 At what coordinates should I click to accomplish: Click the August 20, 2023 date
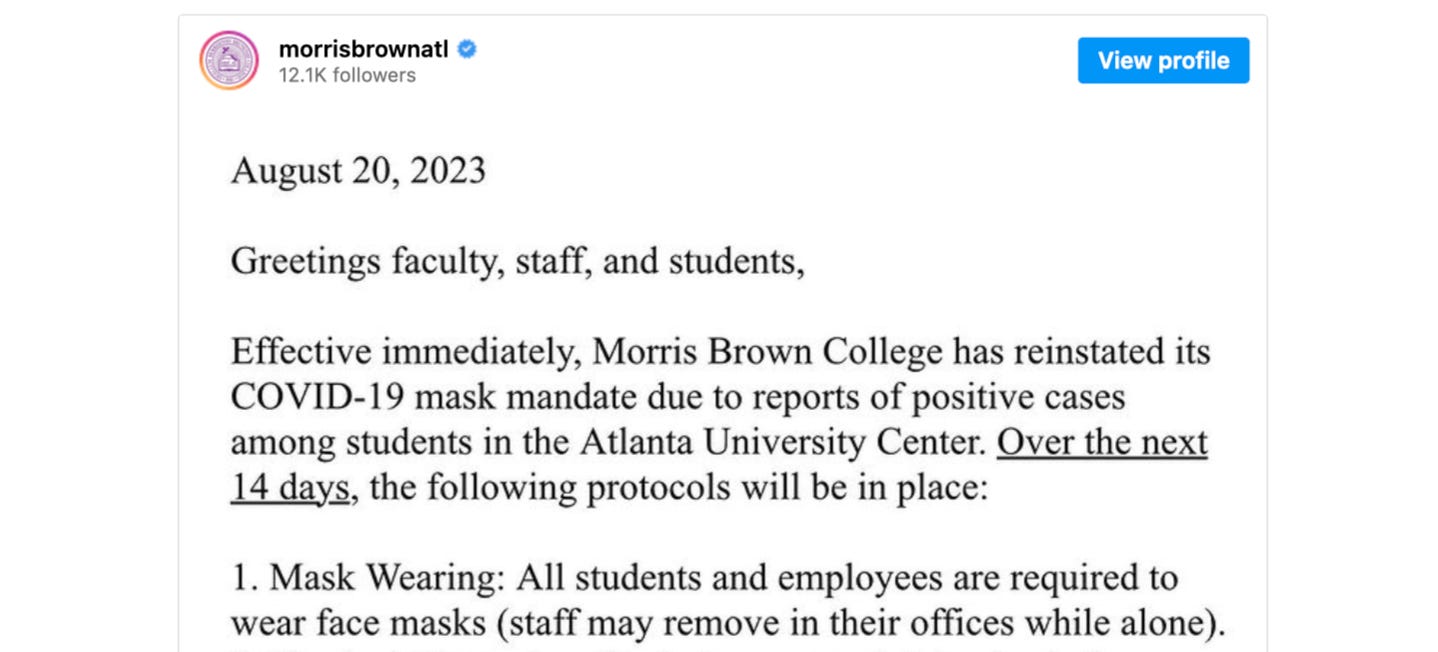coord(358,171)
